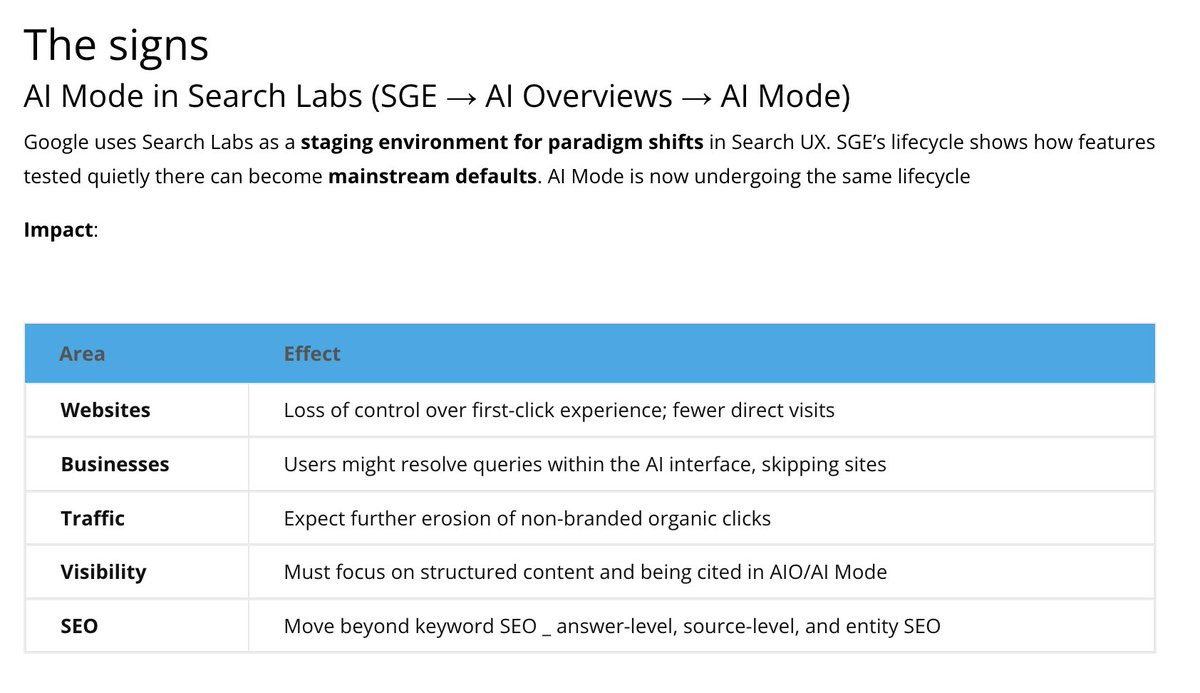Select the "Websites" row label

click(x=105, y=410)
